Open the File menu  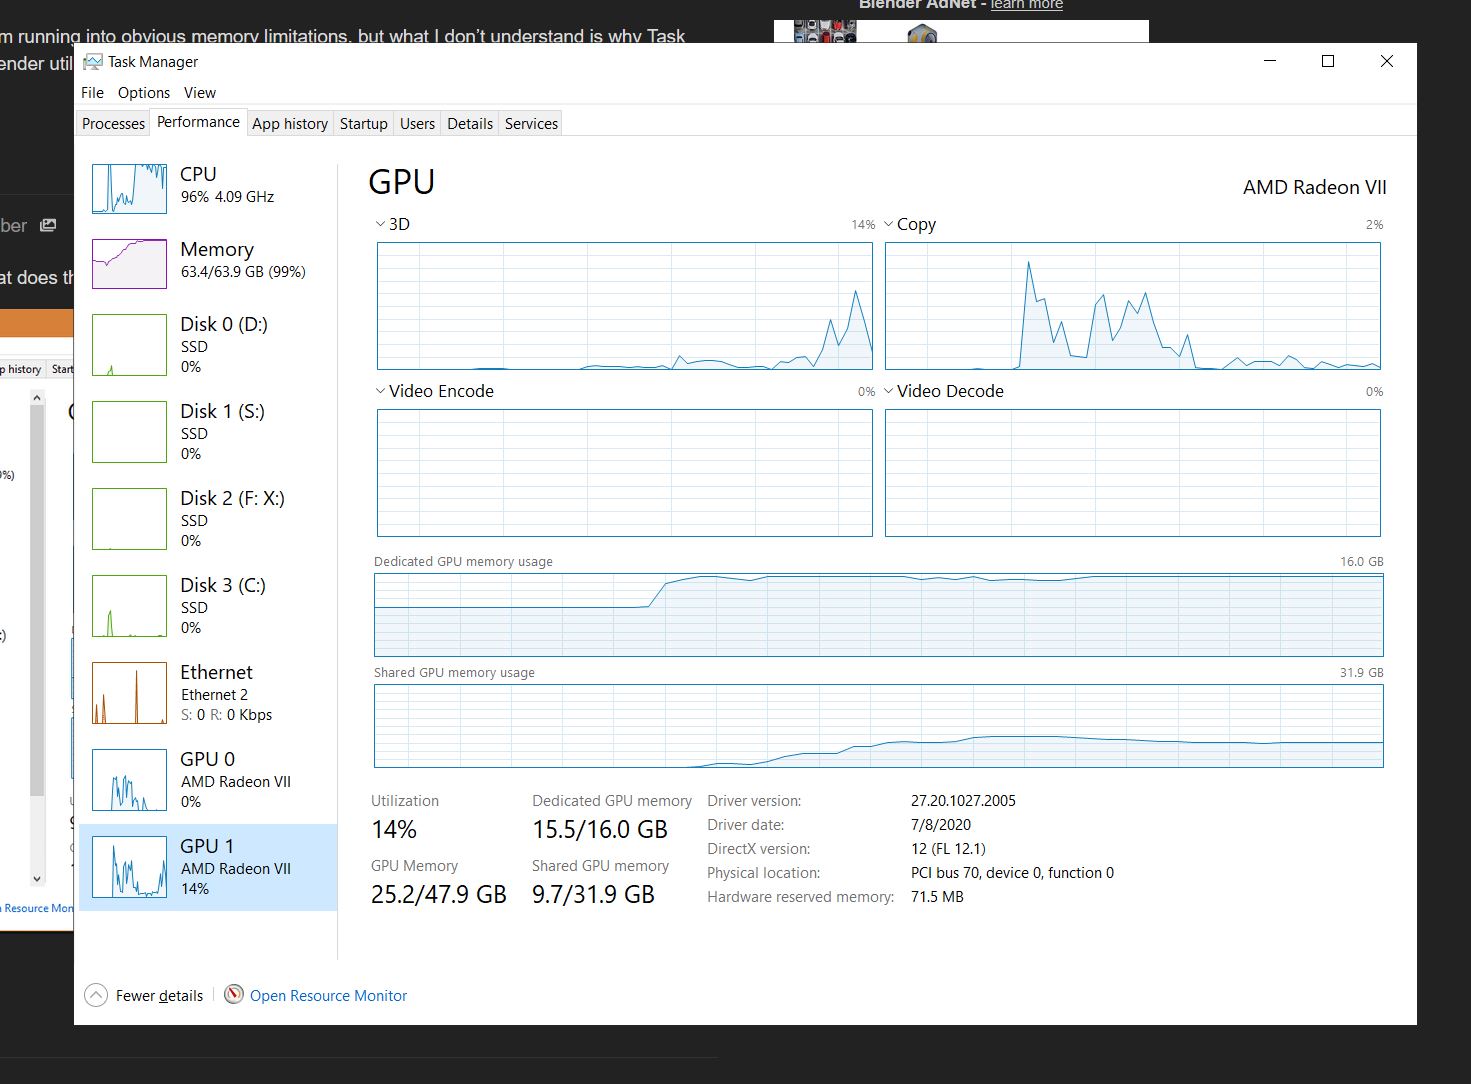pos(92,92)
